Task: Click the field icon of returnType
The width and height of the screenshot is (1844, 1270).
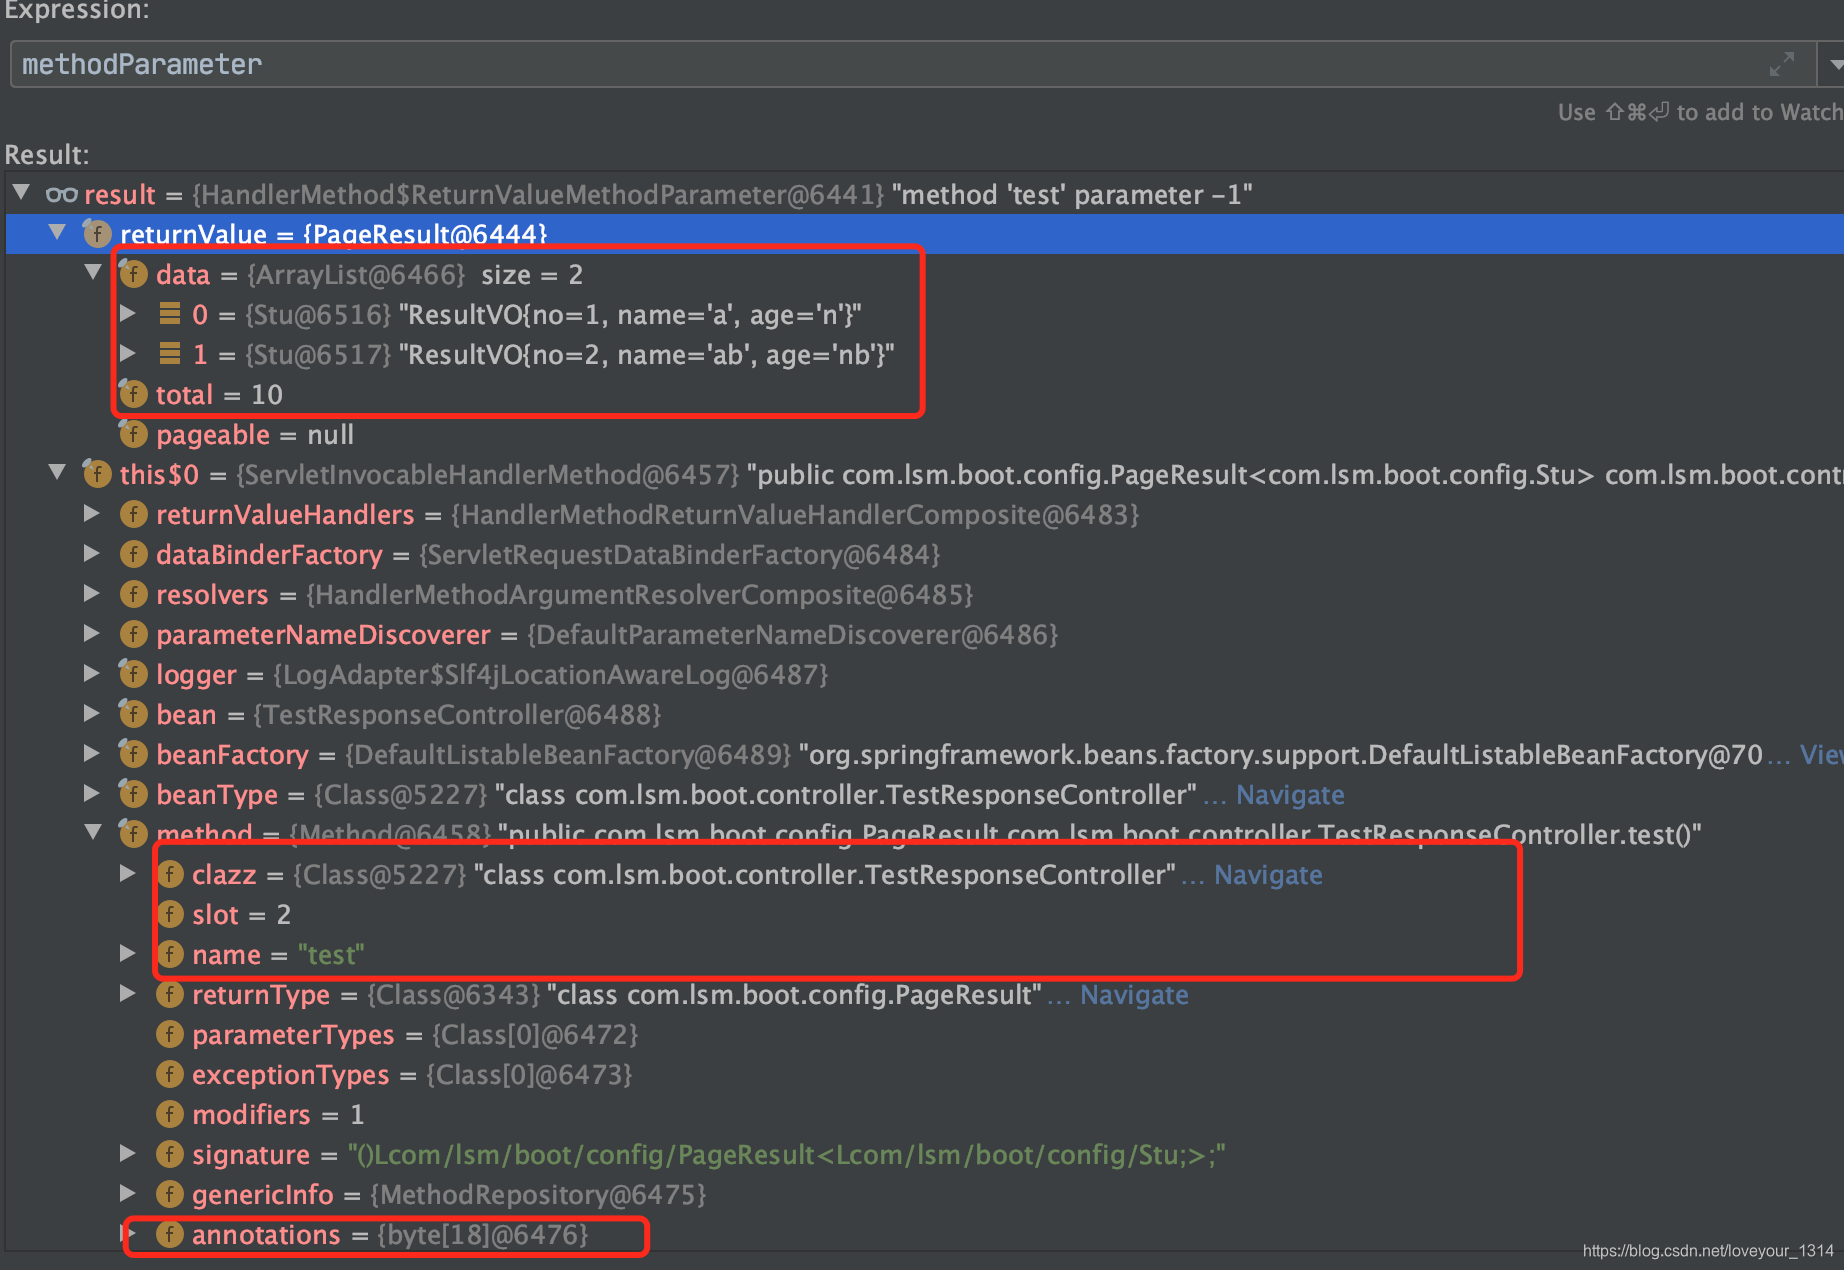Action: (170, 994)
